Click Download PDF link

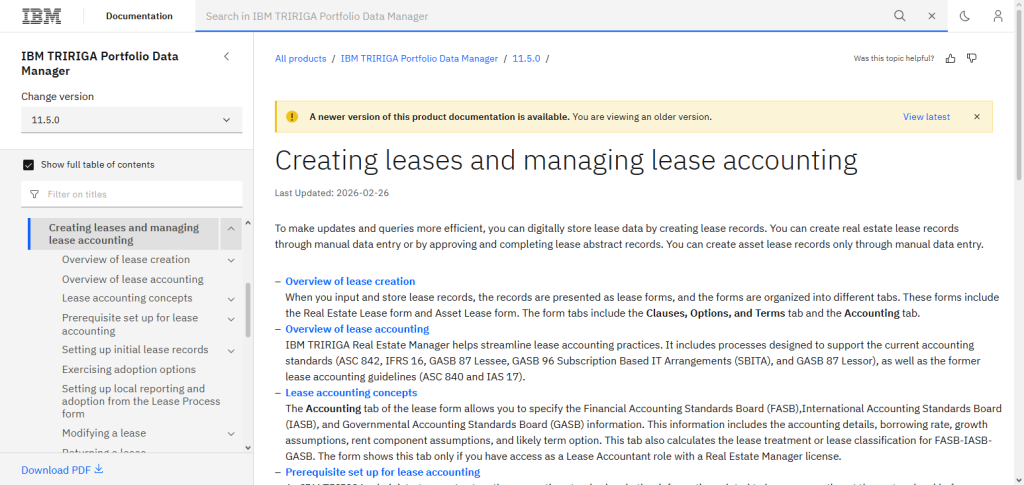[x=62, y=470]
